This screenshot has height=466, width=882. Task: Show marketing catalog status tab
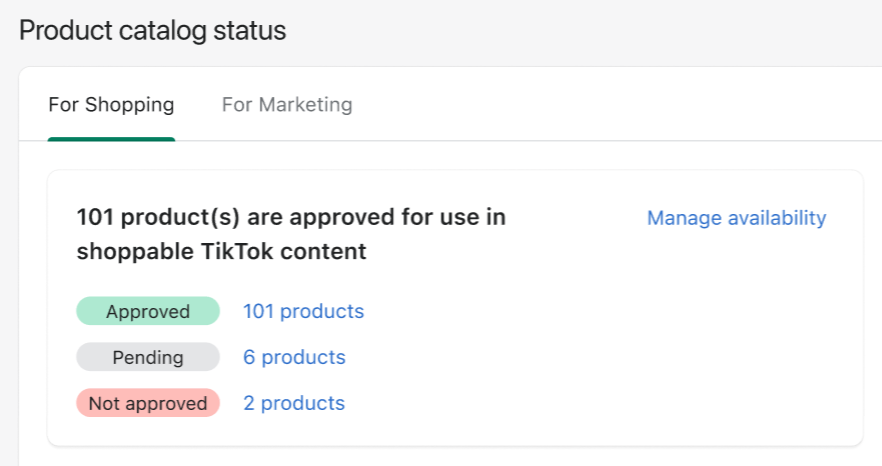pos(287,104)
